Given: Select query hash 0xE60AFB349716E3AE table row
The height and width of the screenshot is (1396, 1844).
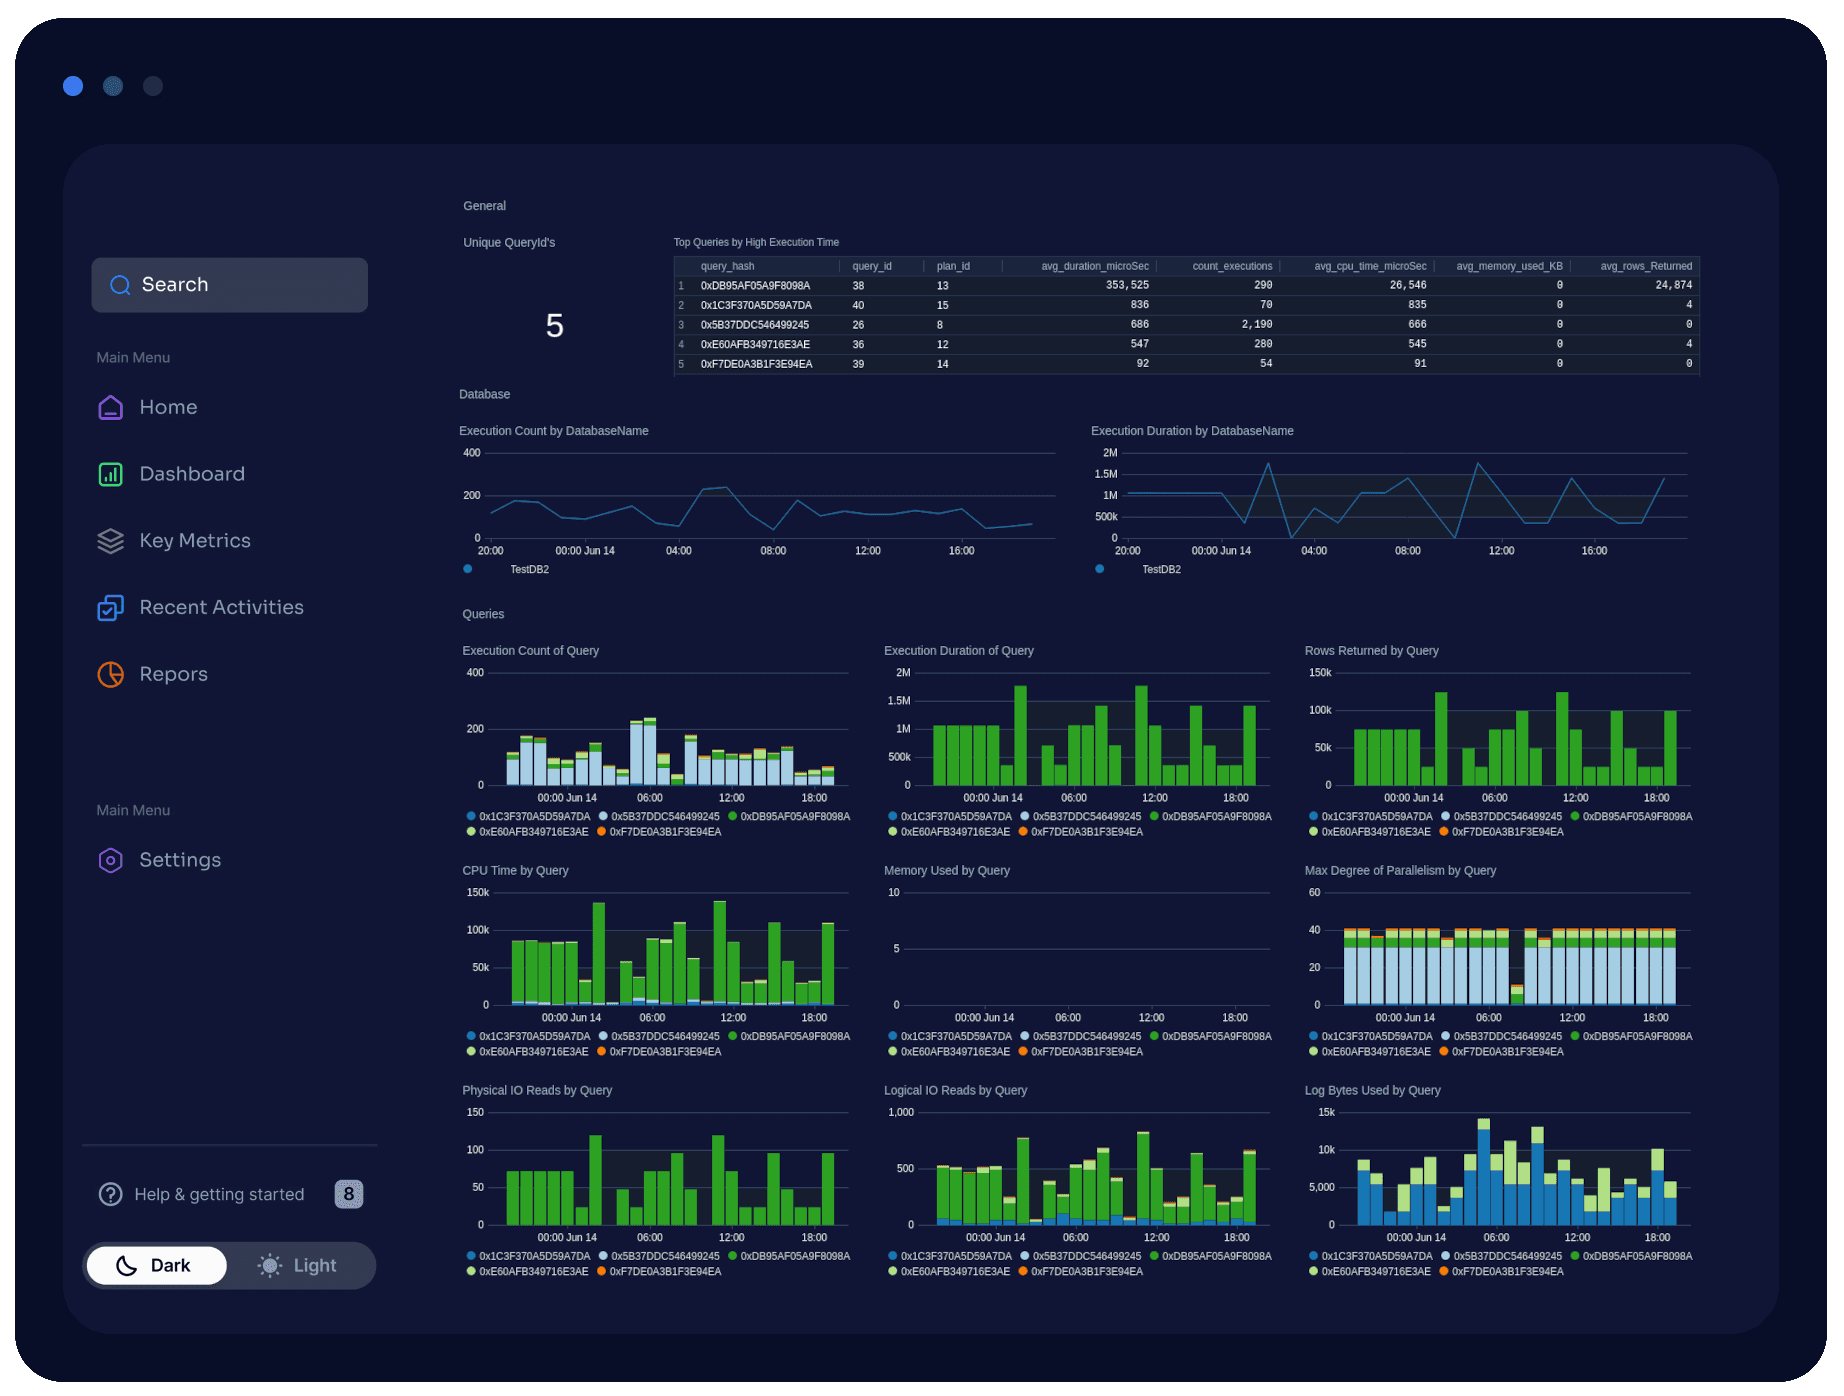Looking at the screenshot, I should tap(1187, 344).
